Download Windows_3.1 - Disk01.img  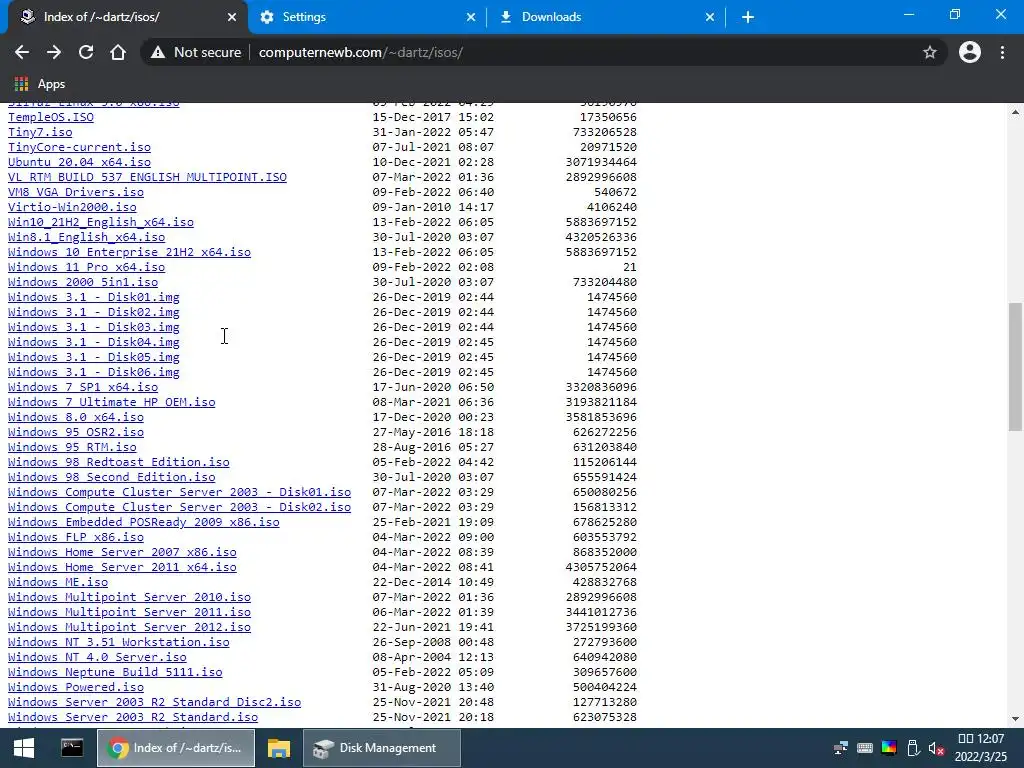(x=93, y=297)
